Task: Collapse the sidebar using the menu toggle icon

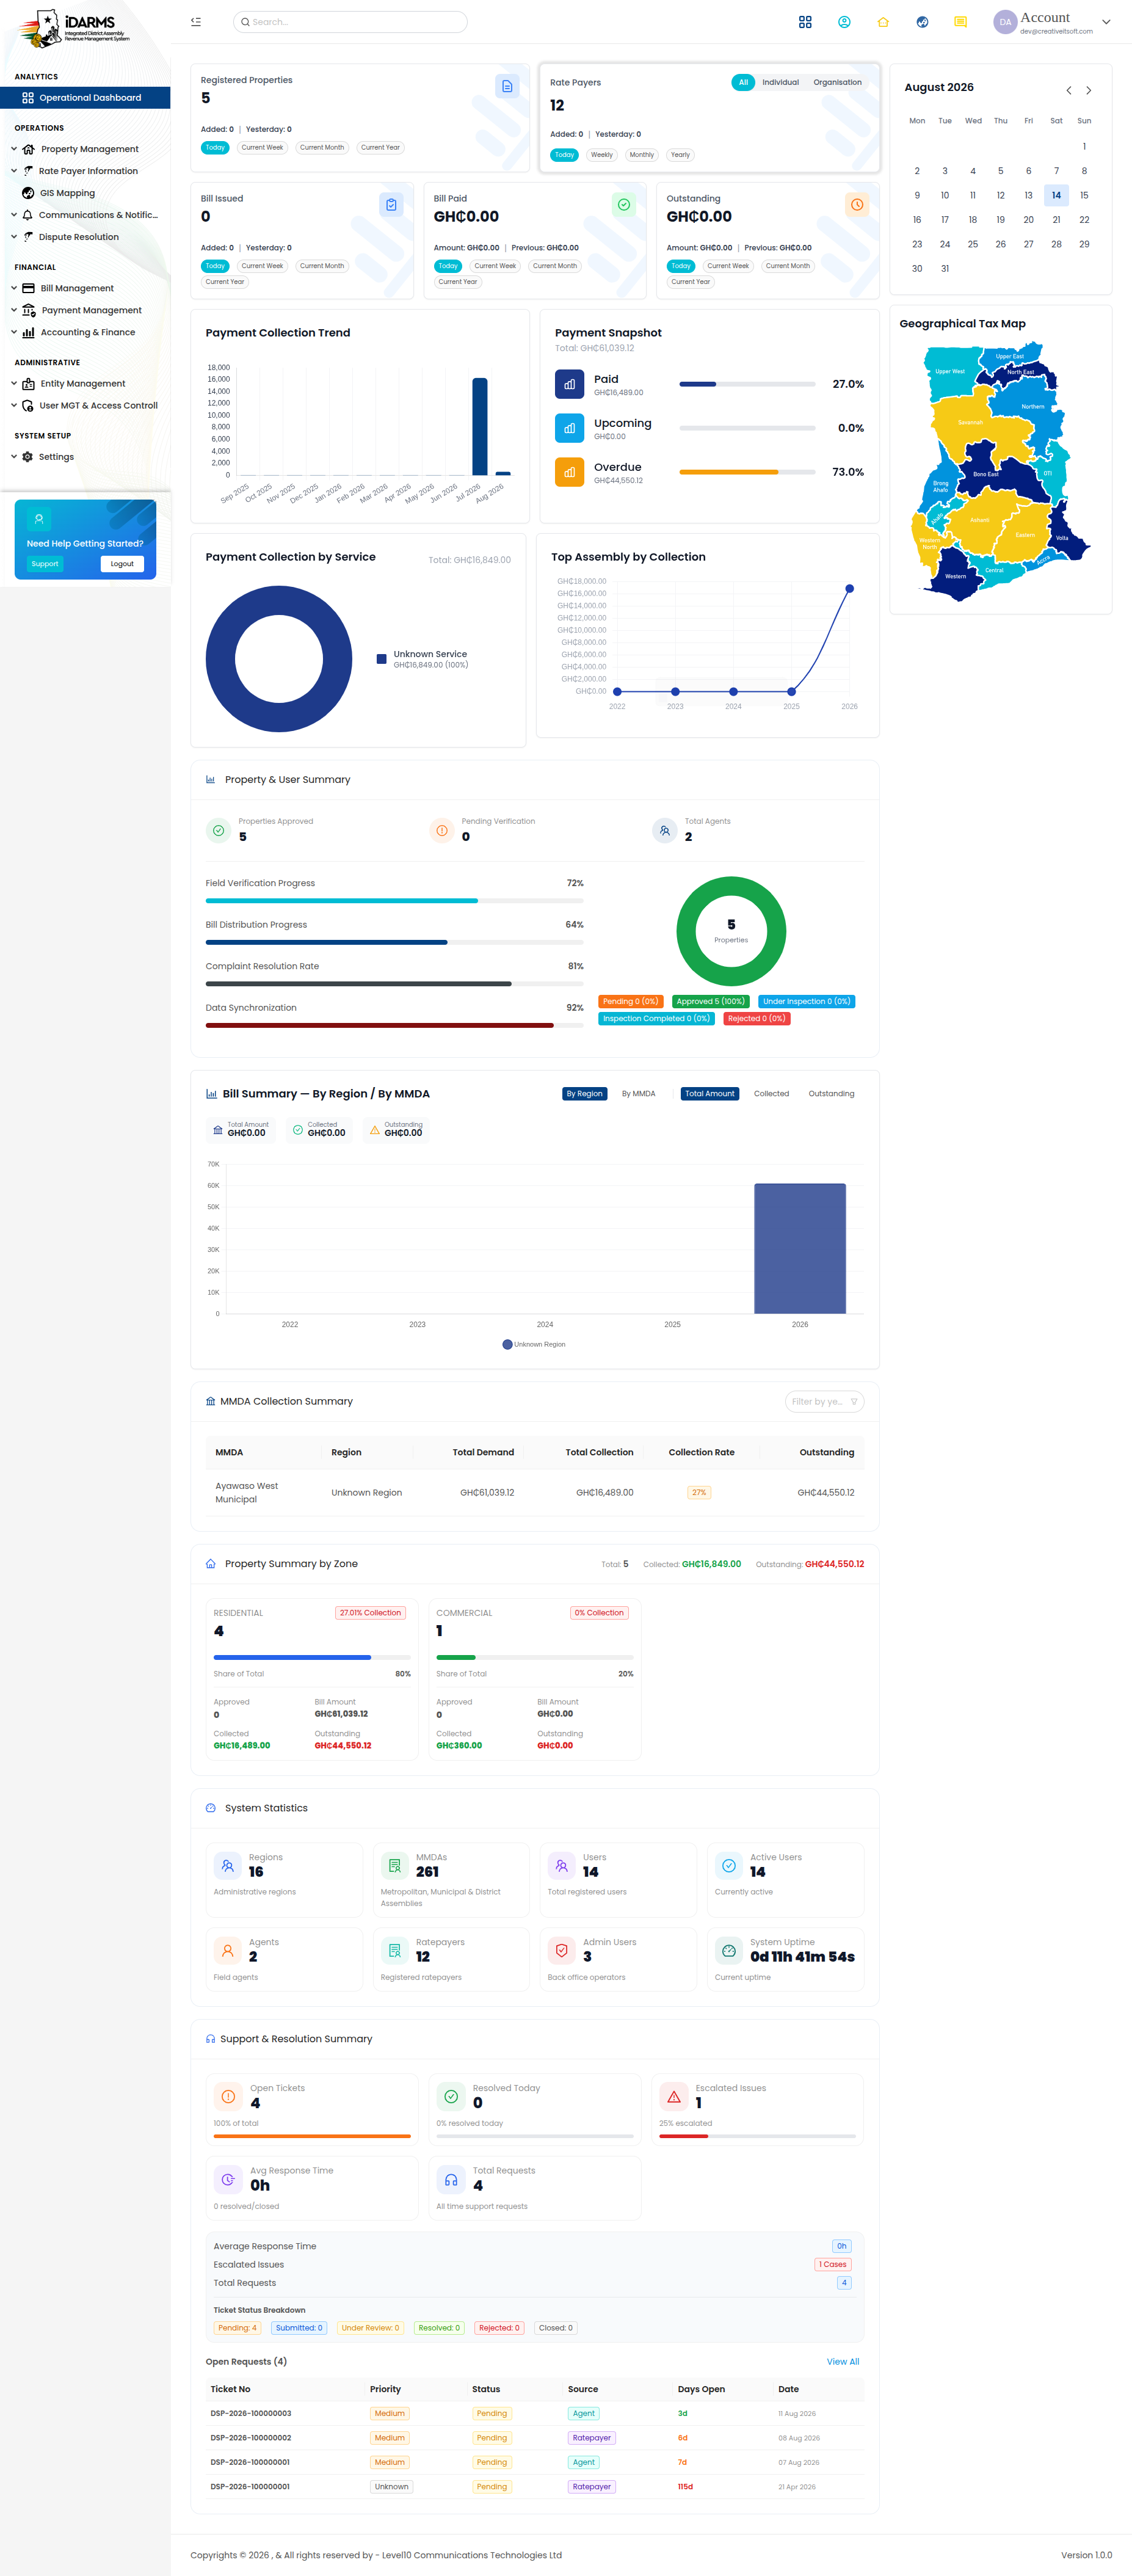Action: 196,22
